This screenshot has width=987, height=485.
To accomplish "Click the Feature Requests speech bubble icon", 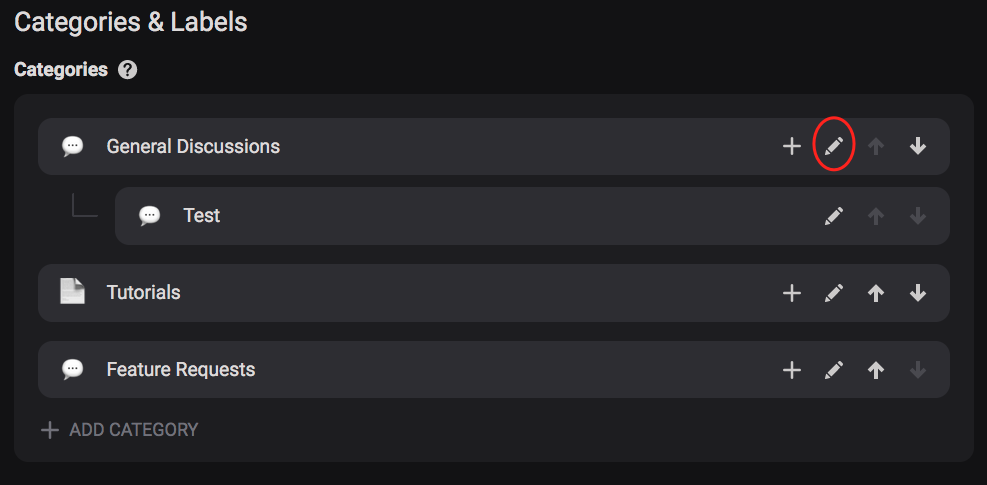I will click(72, 369).
